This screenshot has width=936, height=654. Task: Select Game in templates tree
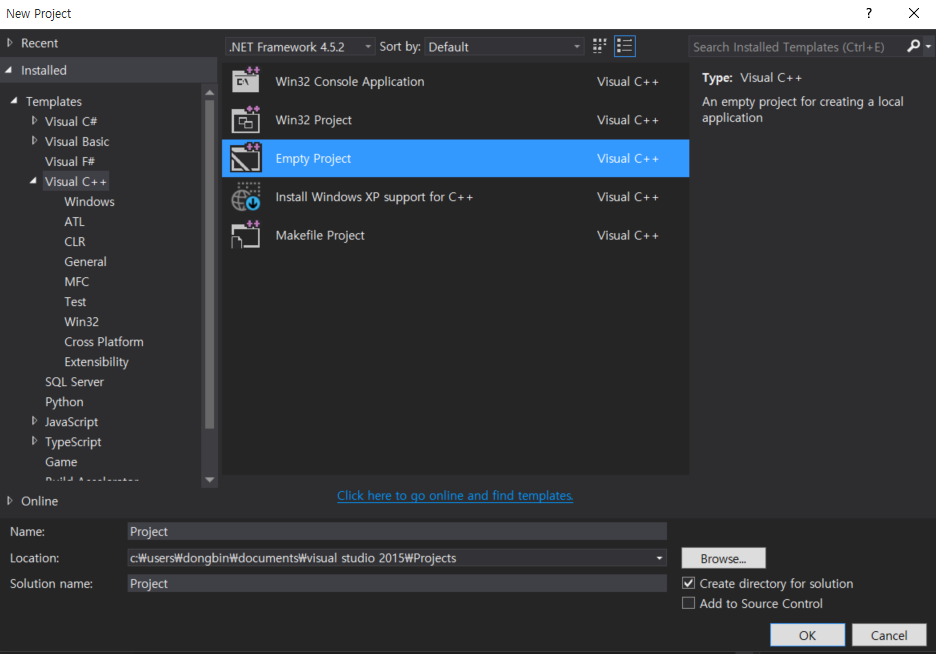[x=61, y=462]
